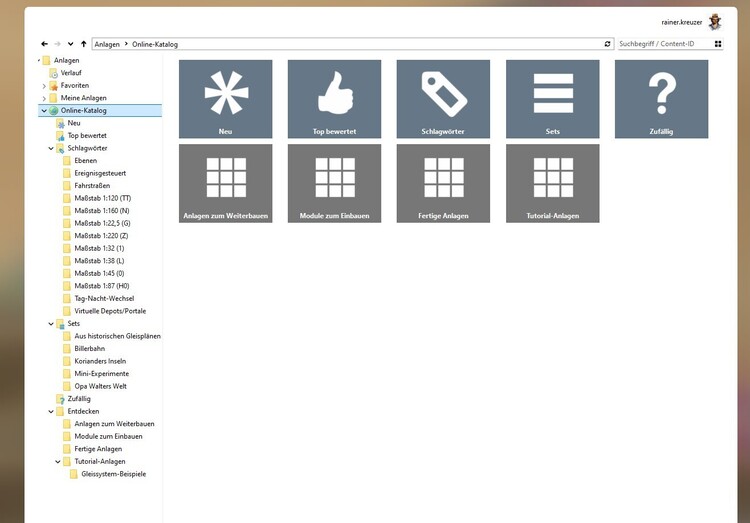The height and width of the screenshot is (523, 750).
Task: Open the Sets tile
Action: click(x=552, y=99)
